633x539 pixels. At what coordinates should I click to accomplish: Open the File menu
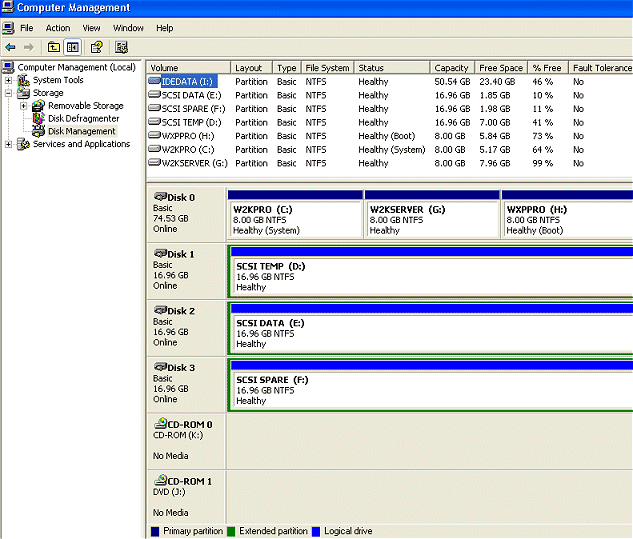(x=27, y=28)
